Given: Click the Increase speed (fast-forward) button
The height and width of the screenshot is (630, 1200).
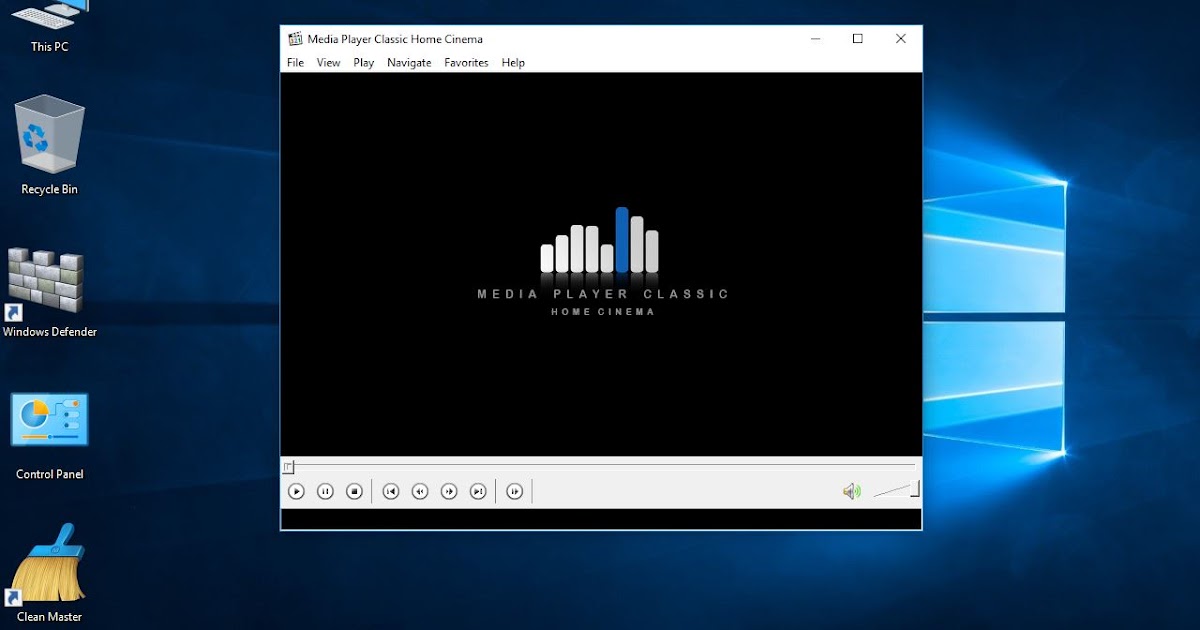Looking at the screenshot, I should [x=449, y=491].
